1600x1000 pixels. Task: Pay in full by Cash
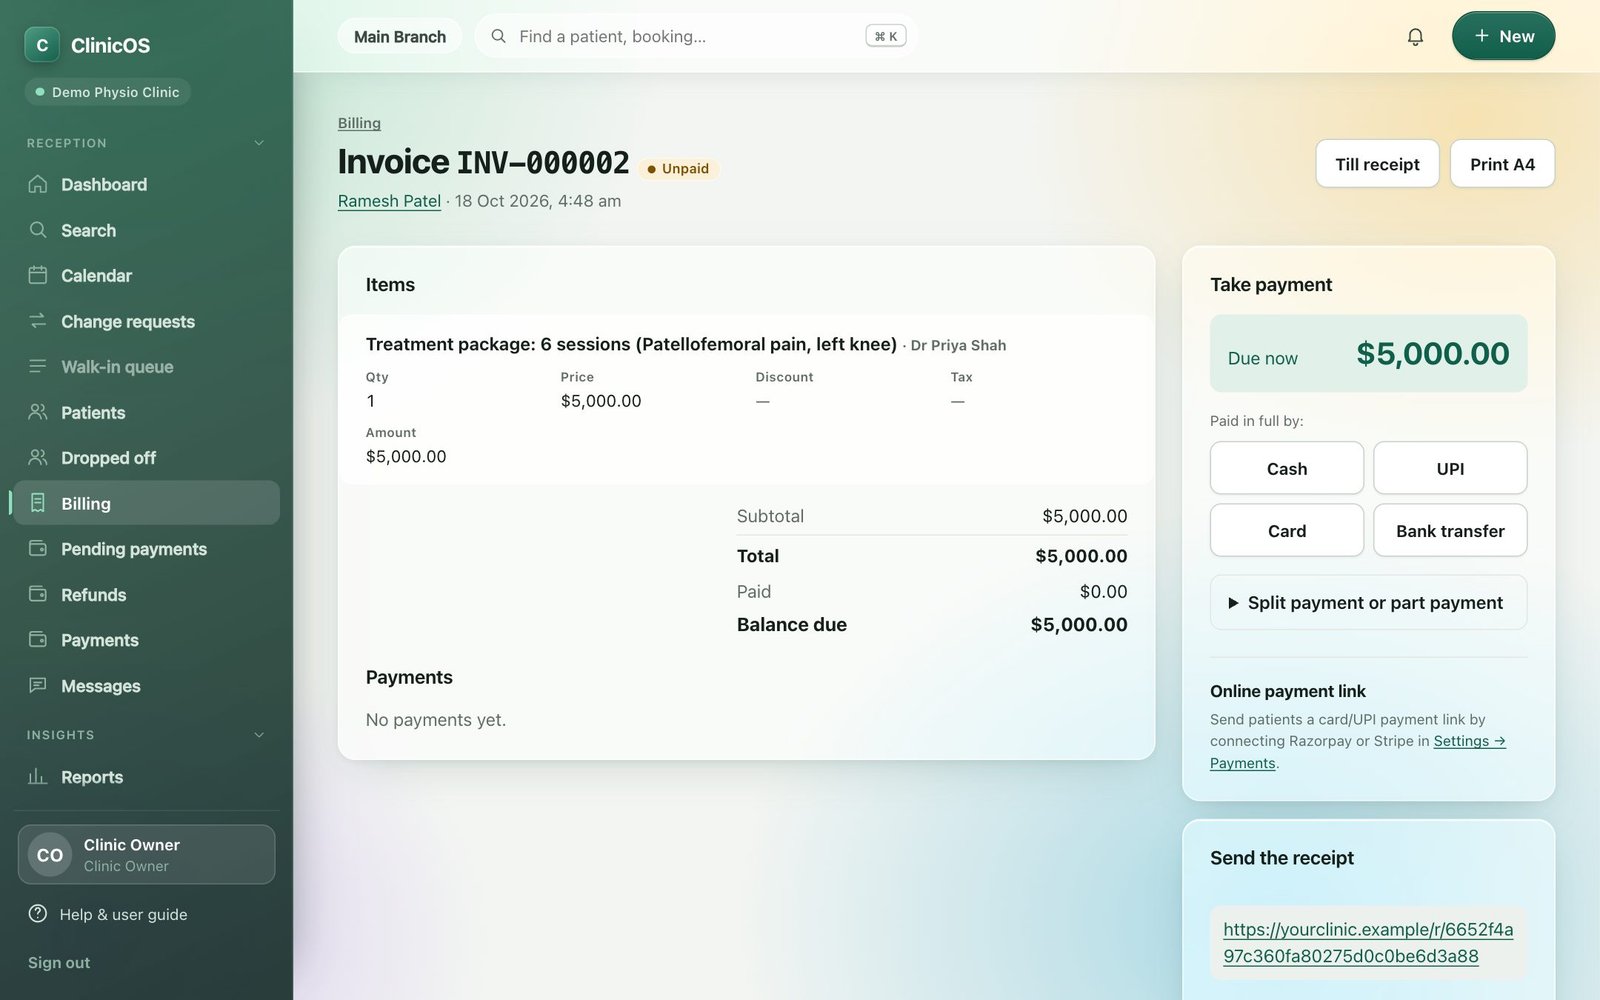(1287, 468)
